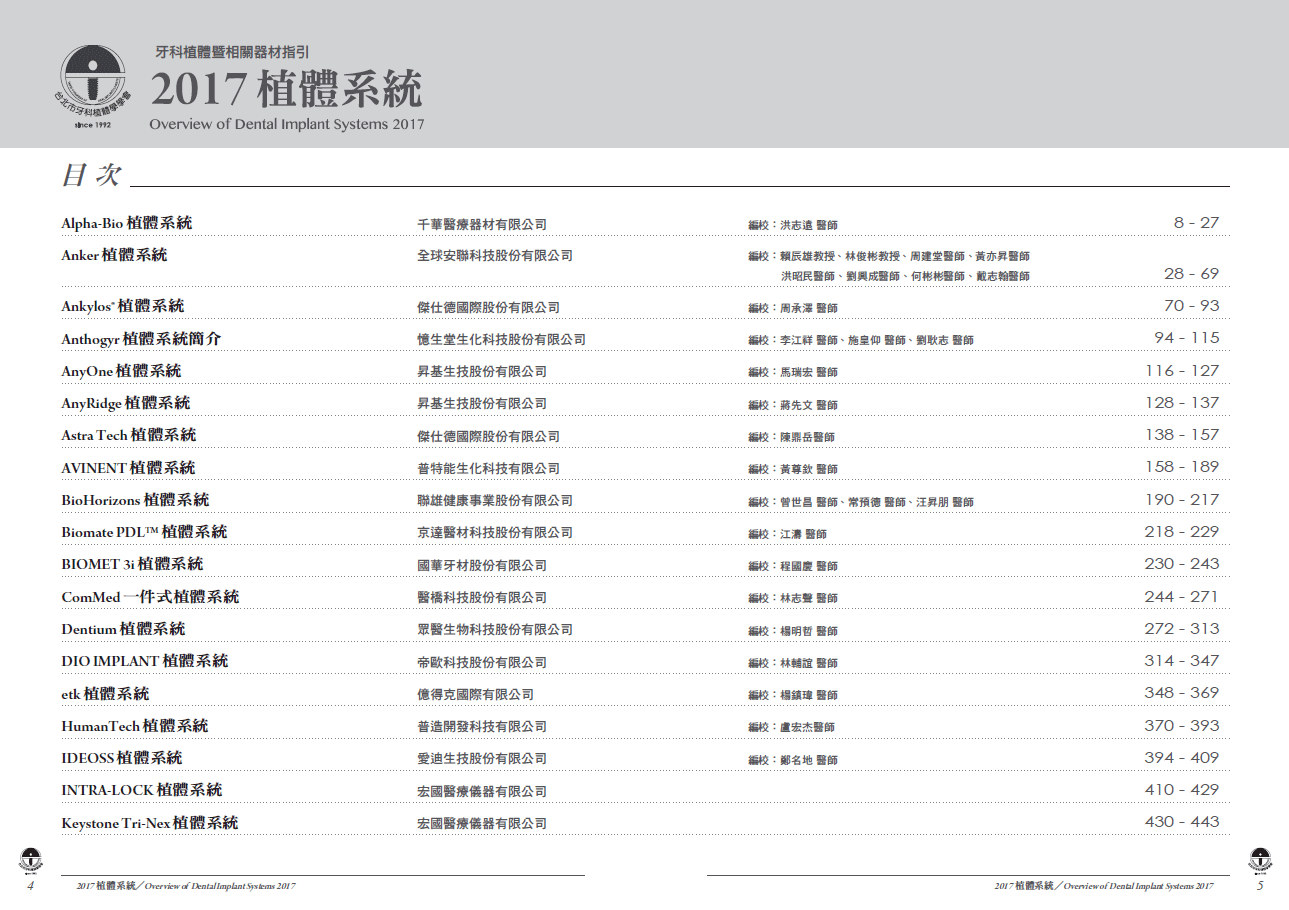Click company '億得克國際有限公司'

coord(476,695)
